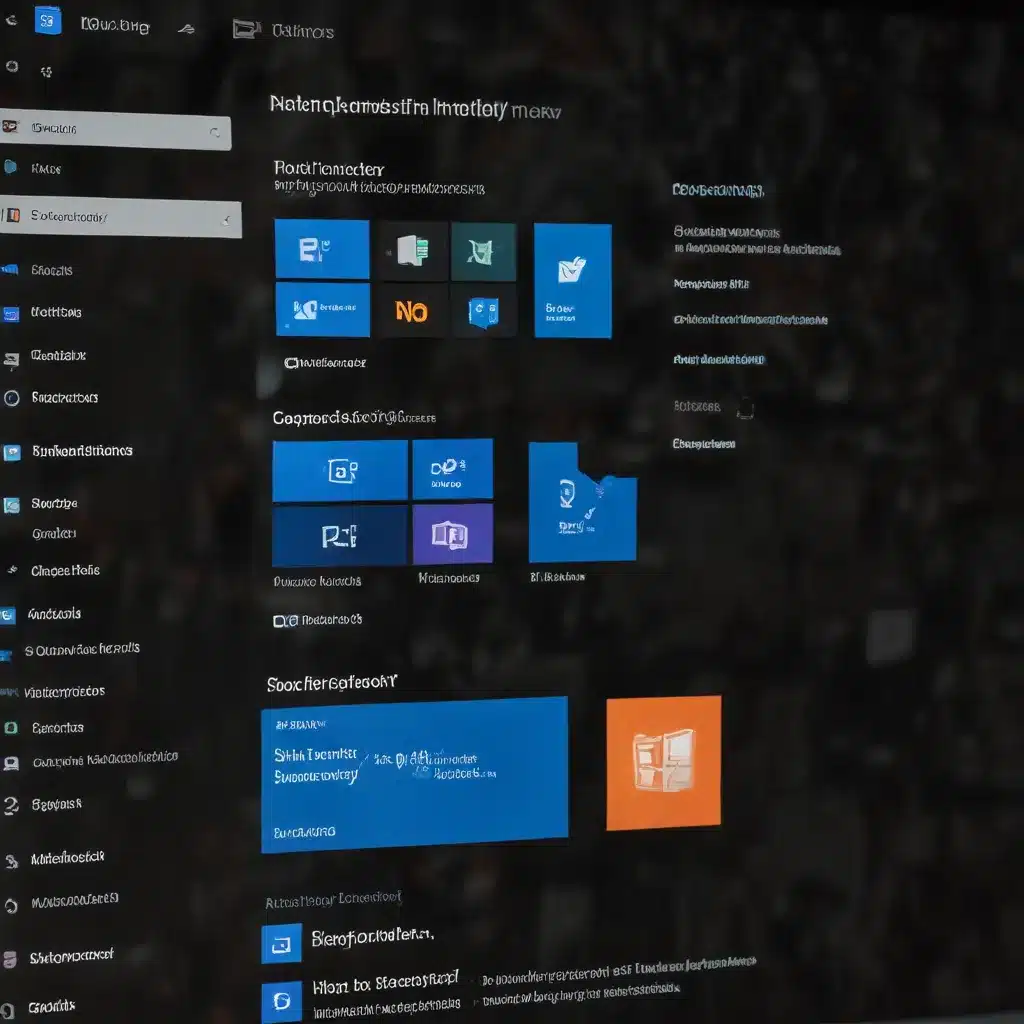Click the circle icon below the back arrow
This screenshot has height=1024, width=1024.
pos(12,66)
